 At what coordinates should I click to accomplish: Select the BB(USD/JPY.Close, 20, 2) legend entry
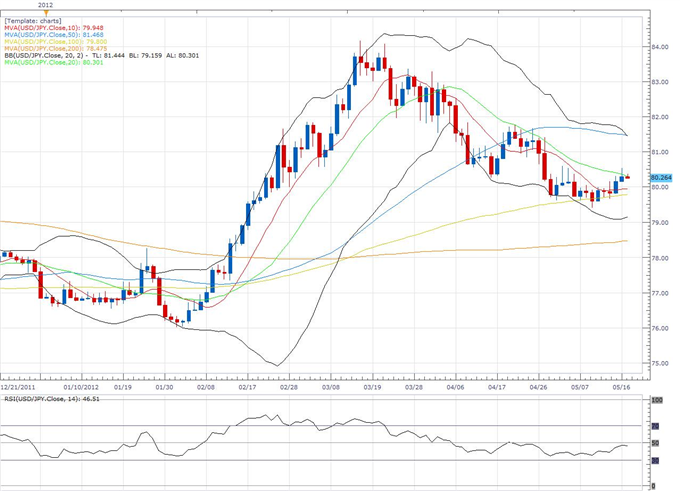[x=102, y=56]
